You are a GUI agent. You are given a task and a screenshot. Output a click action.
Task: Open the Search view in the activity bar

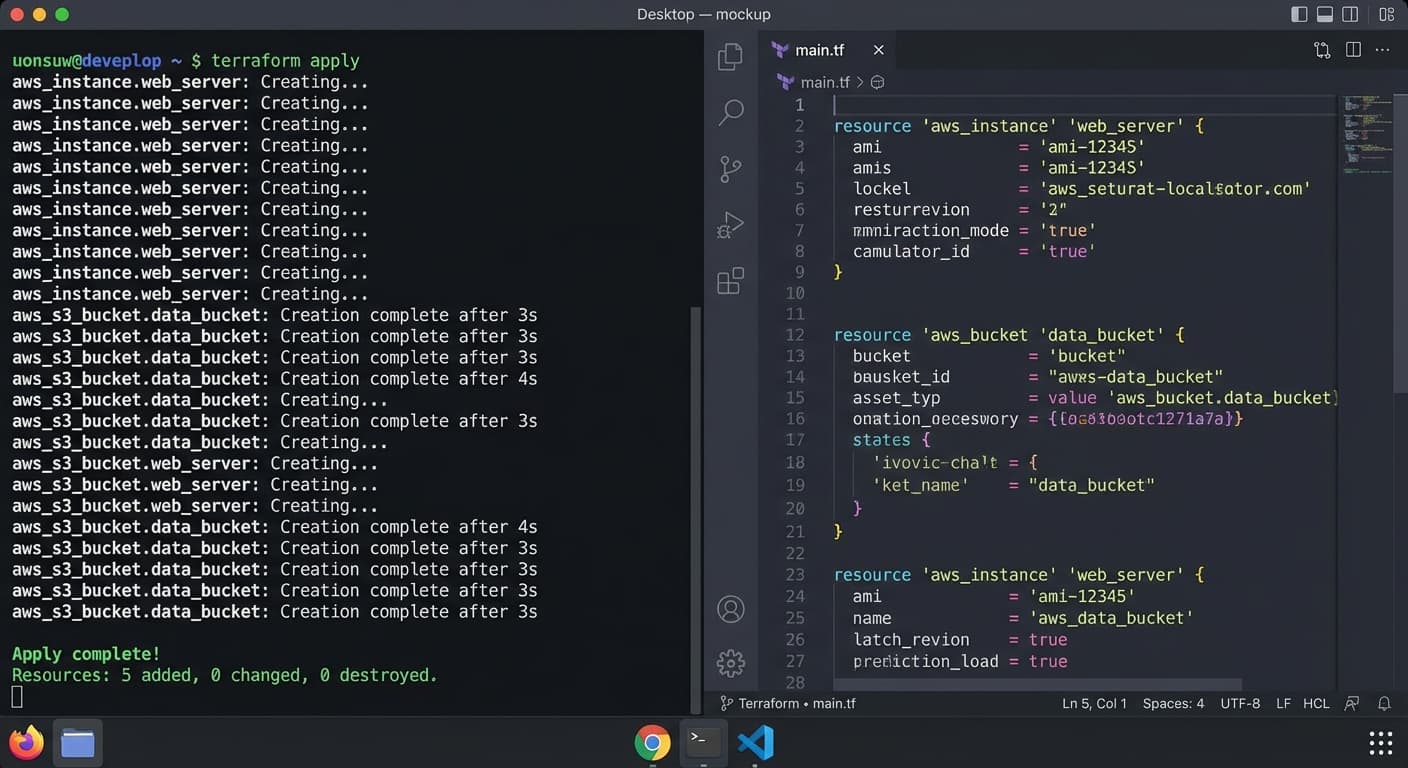coord(731,112)
